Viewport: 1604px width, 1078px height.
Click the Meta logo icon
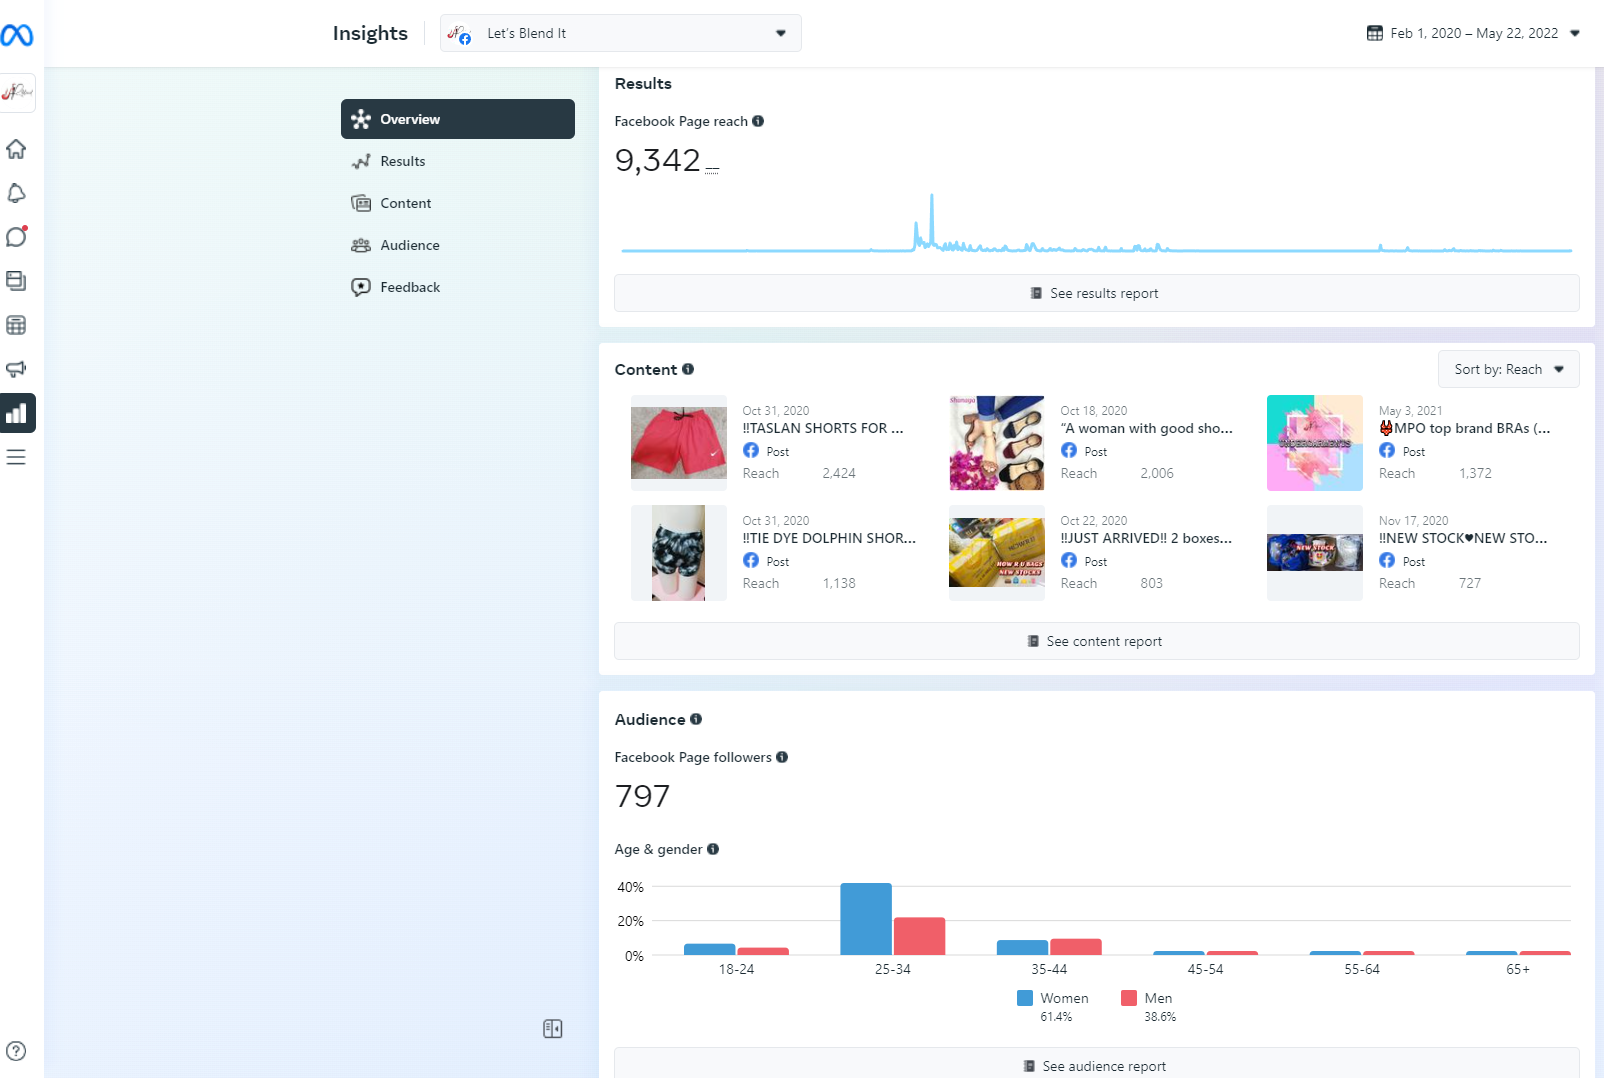pos(17,35)
